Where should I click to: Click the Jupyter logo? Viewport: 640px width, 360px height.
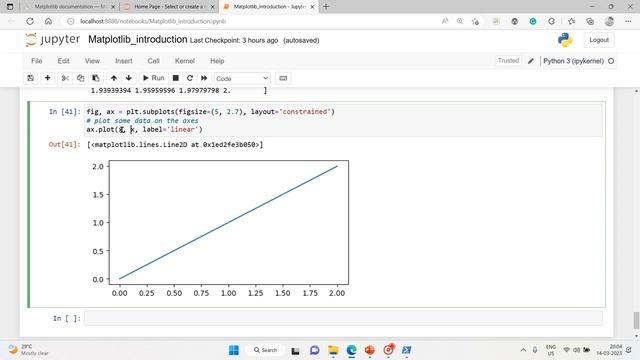(52, 40)
